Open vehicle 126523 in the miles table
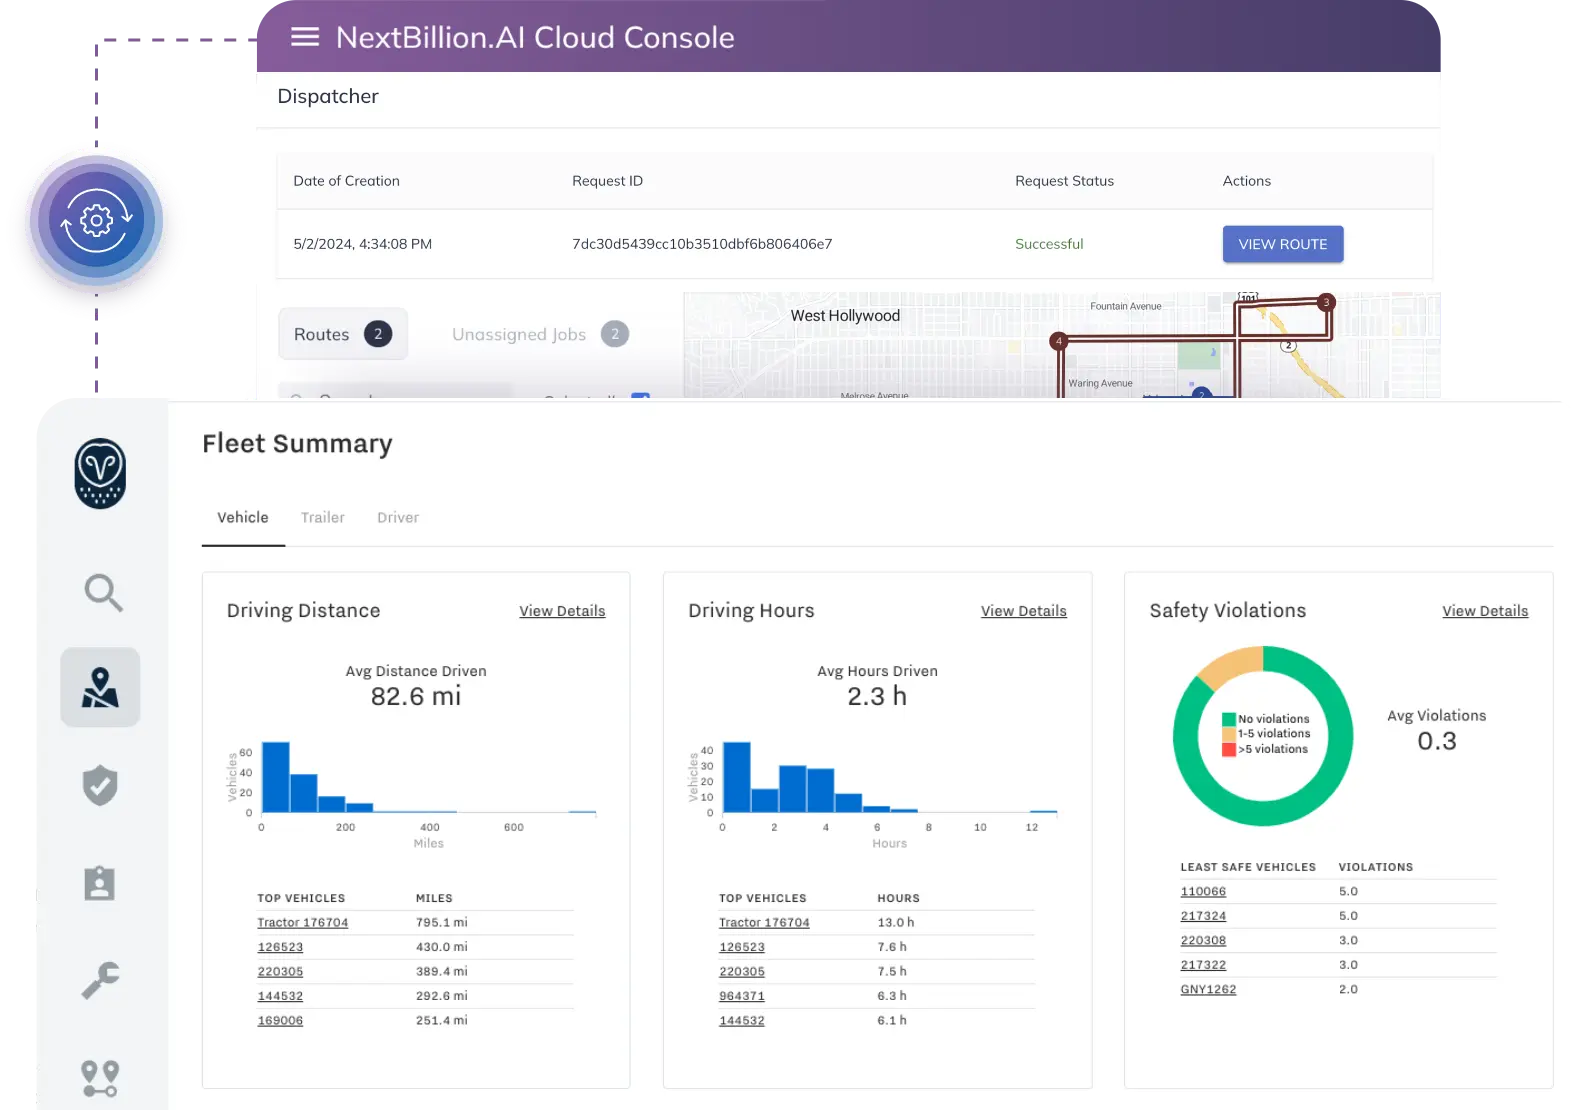 pos(280,947)
